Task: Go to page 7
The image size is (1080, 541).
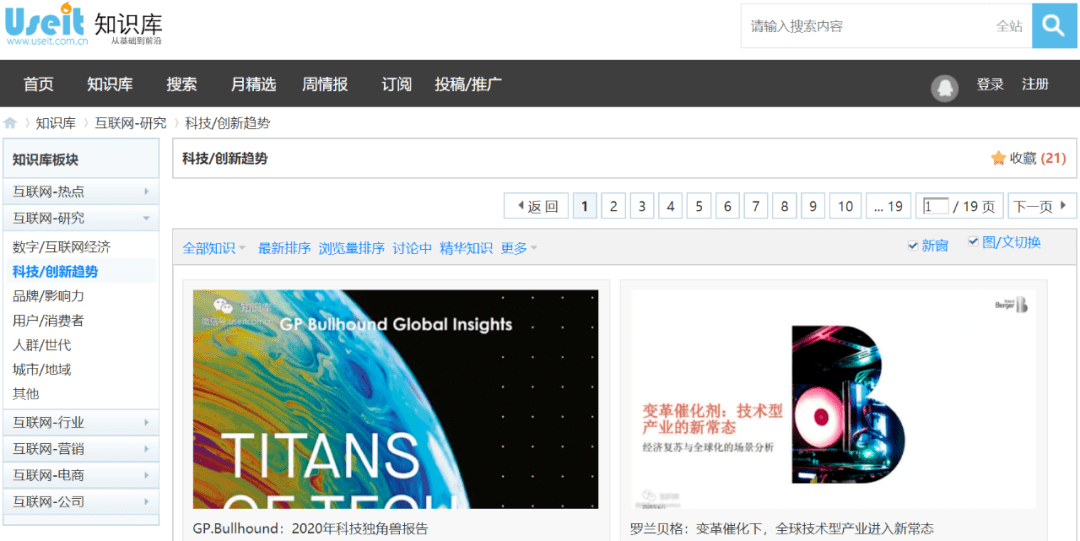Action: click(x=756, y=206)
